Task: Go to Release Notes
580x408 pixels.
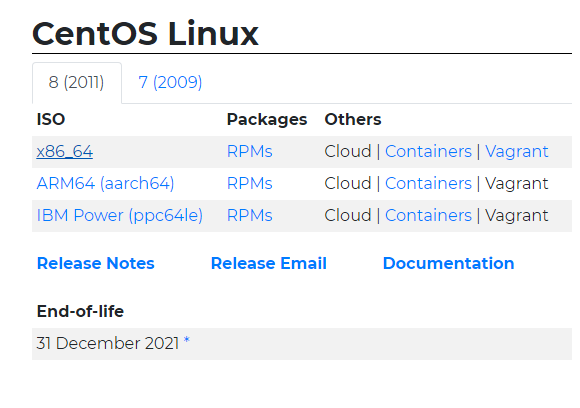Action: 96,263
